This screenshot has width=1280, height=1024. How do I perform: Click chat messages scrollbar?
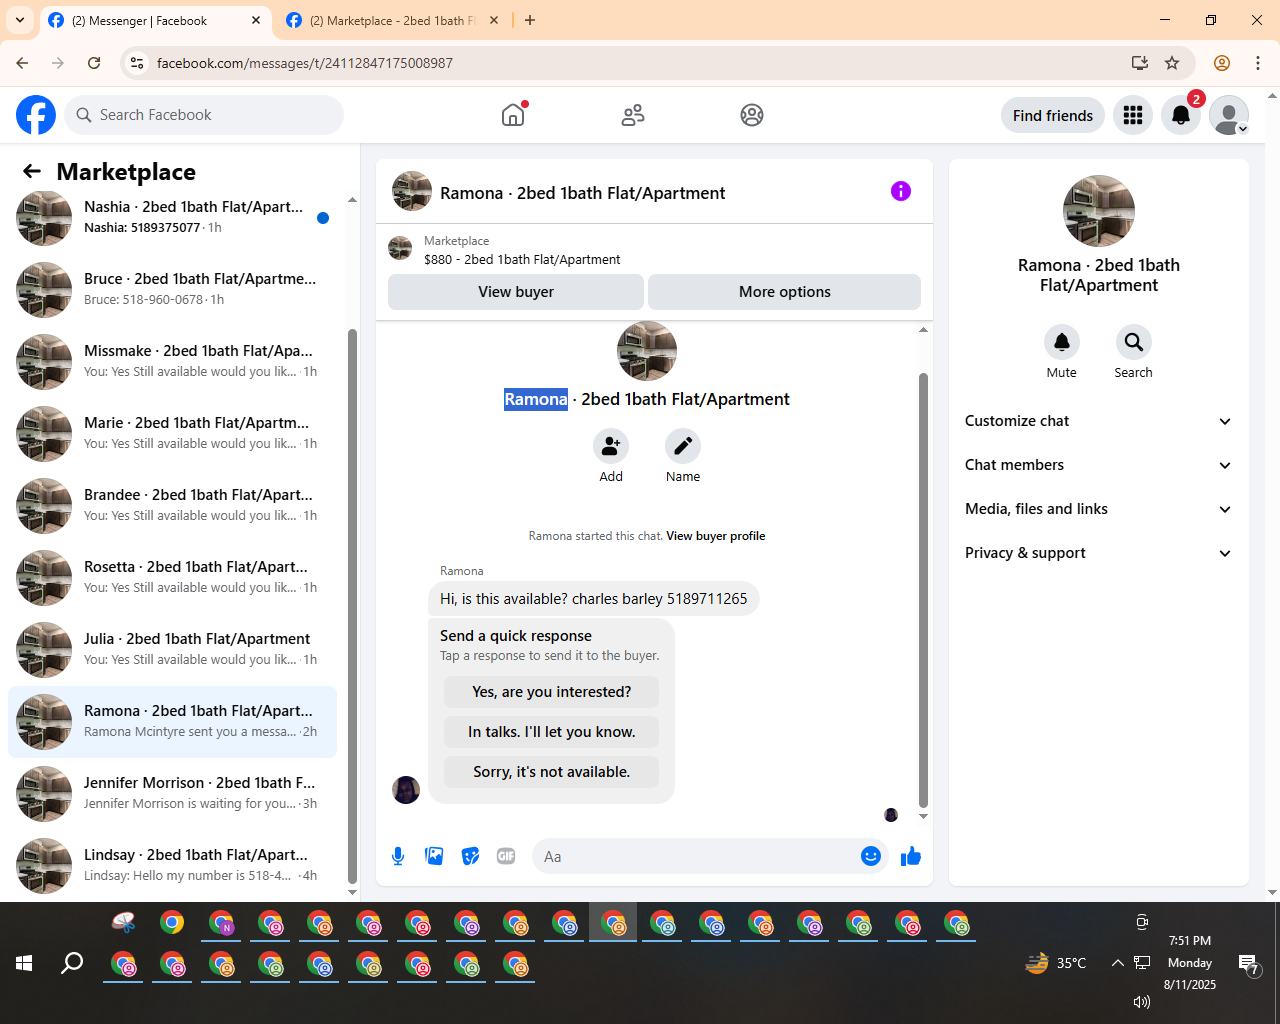click(x=923, y=590)
